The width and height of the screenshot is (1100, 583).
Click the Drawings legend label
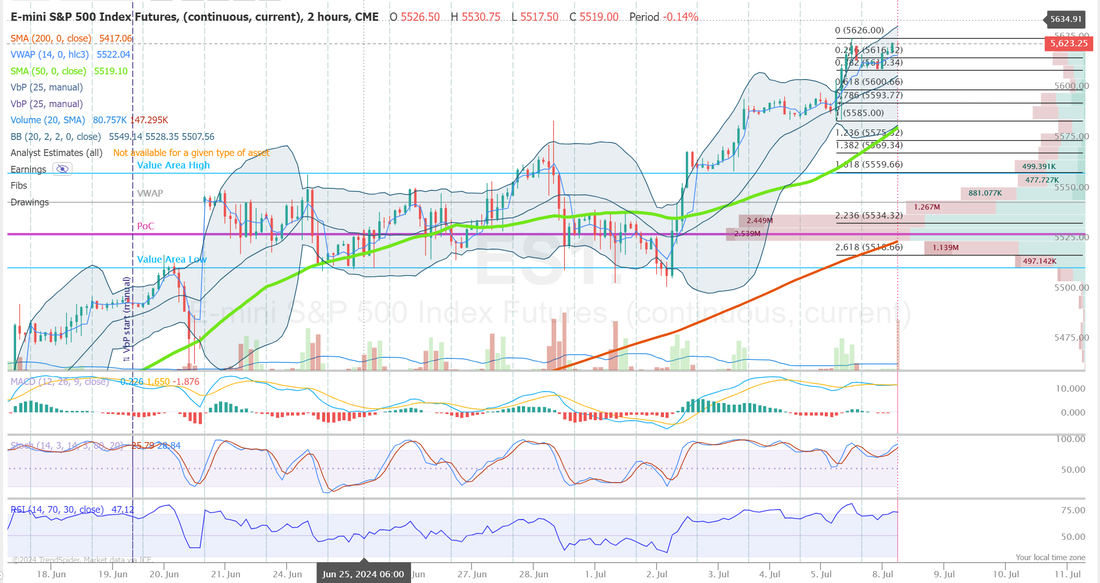coord(29,202)
